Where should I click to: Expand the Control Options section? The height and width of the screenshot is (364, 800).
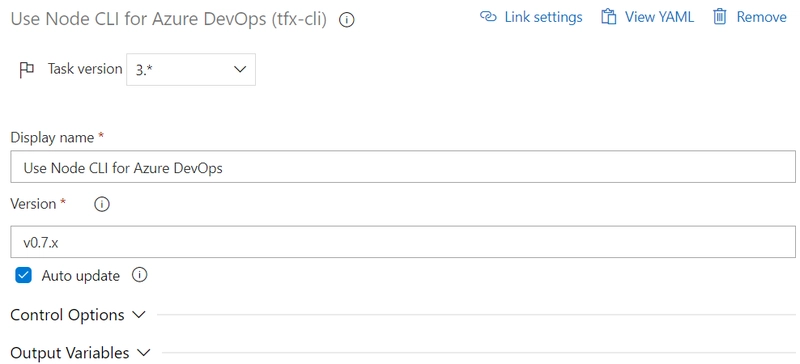click(x=78, y=315)
